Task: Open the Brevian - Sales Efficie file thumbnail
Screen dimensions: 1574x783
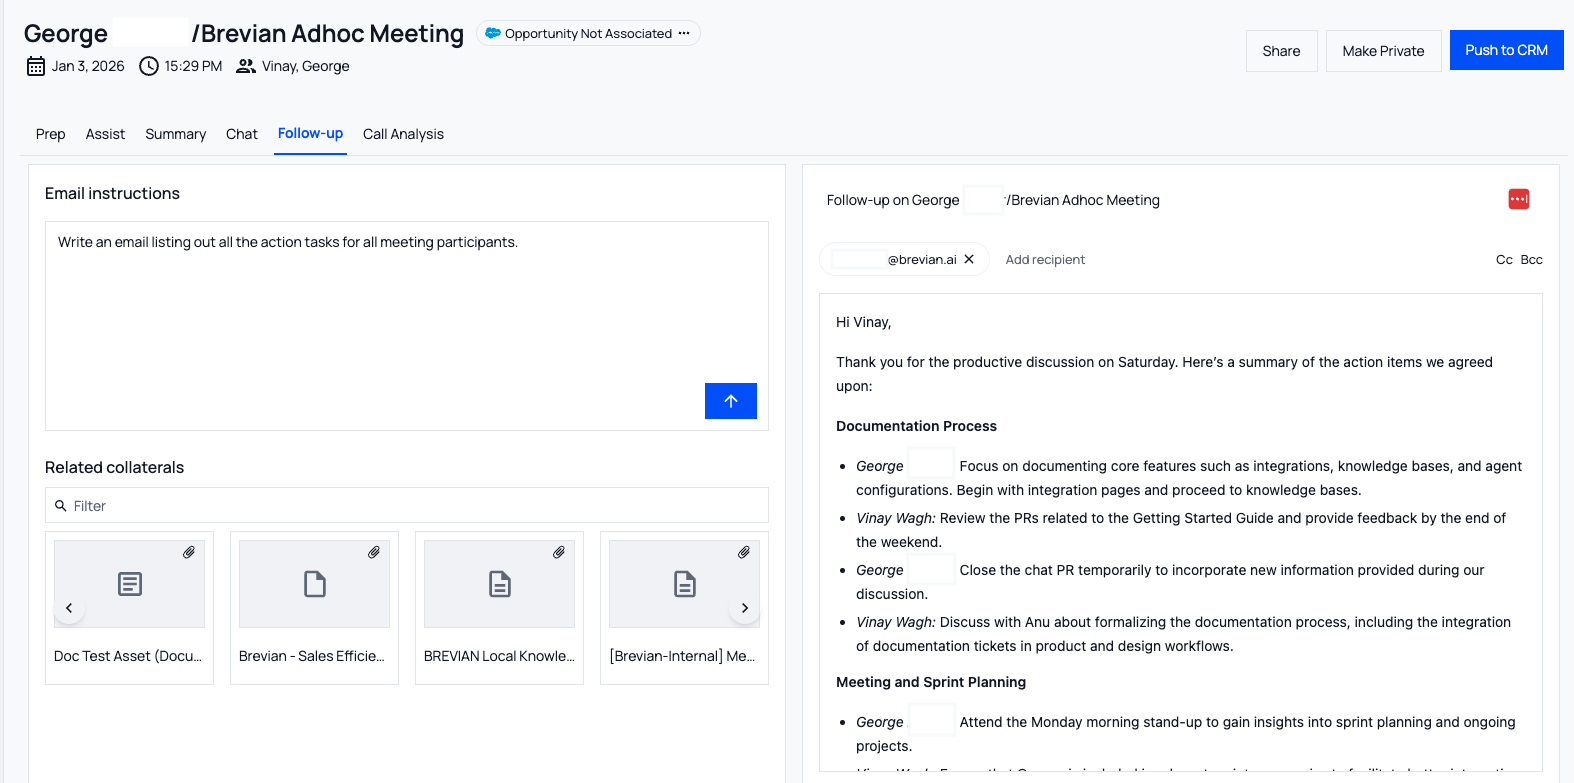Action: 314,584
